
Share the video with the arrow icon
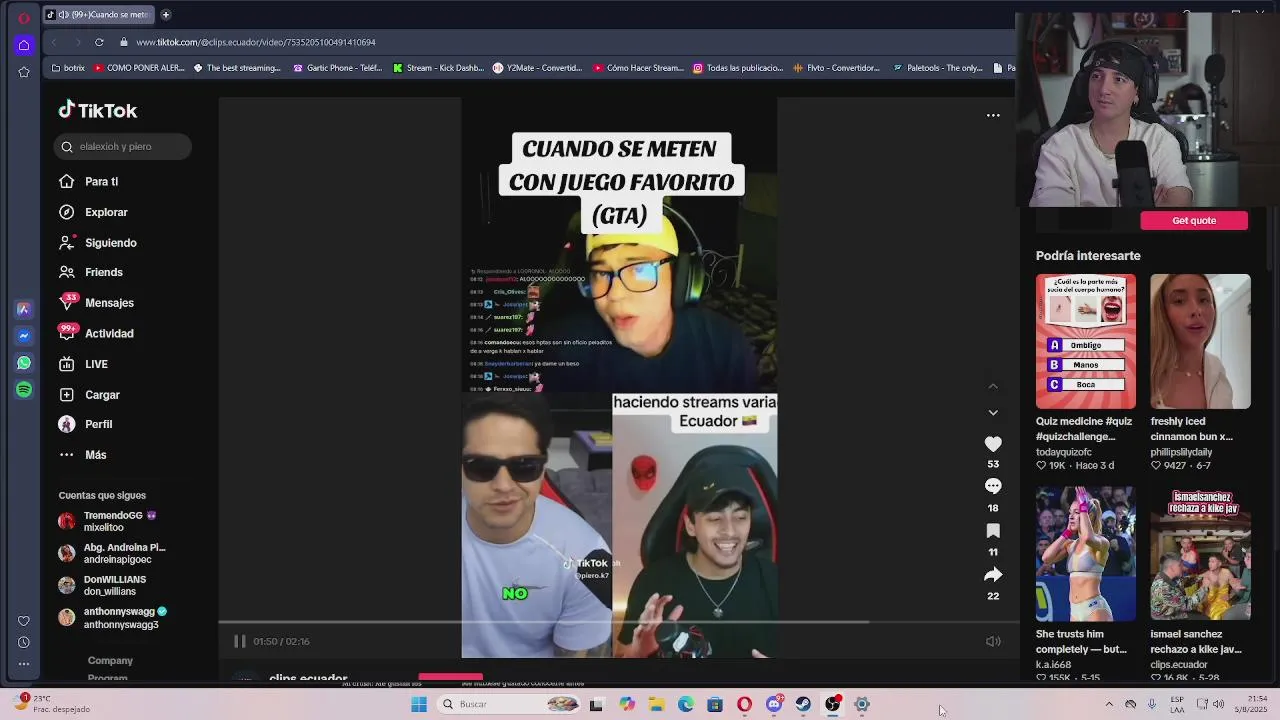coord(993,574)
